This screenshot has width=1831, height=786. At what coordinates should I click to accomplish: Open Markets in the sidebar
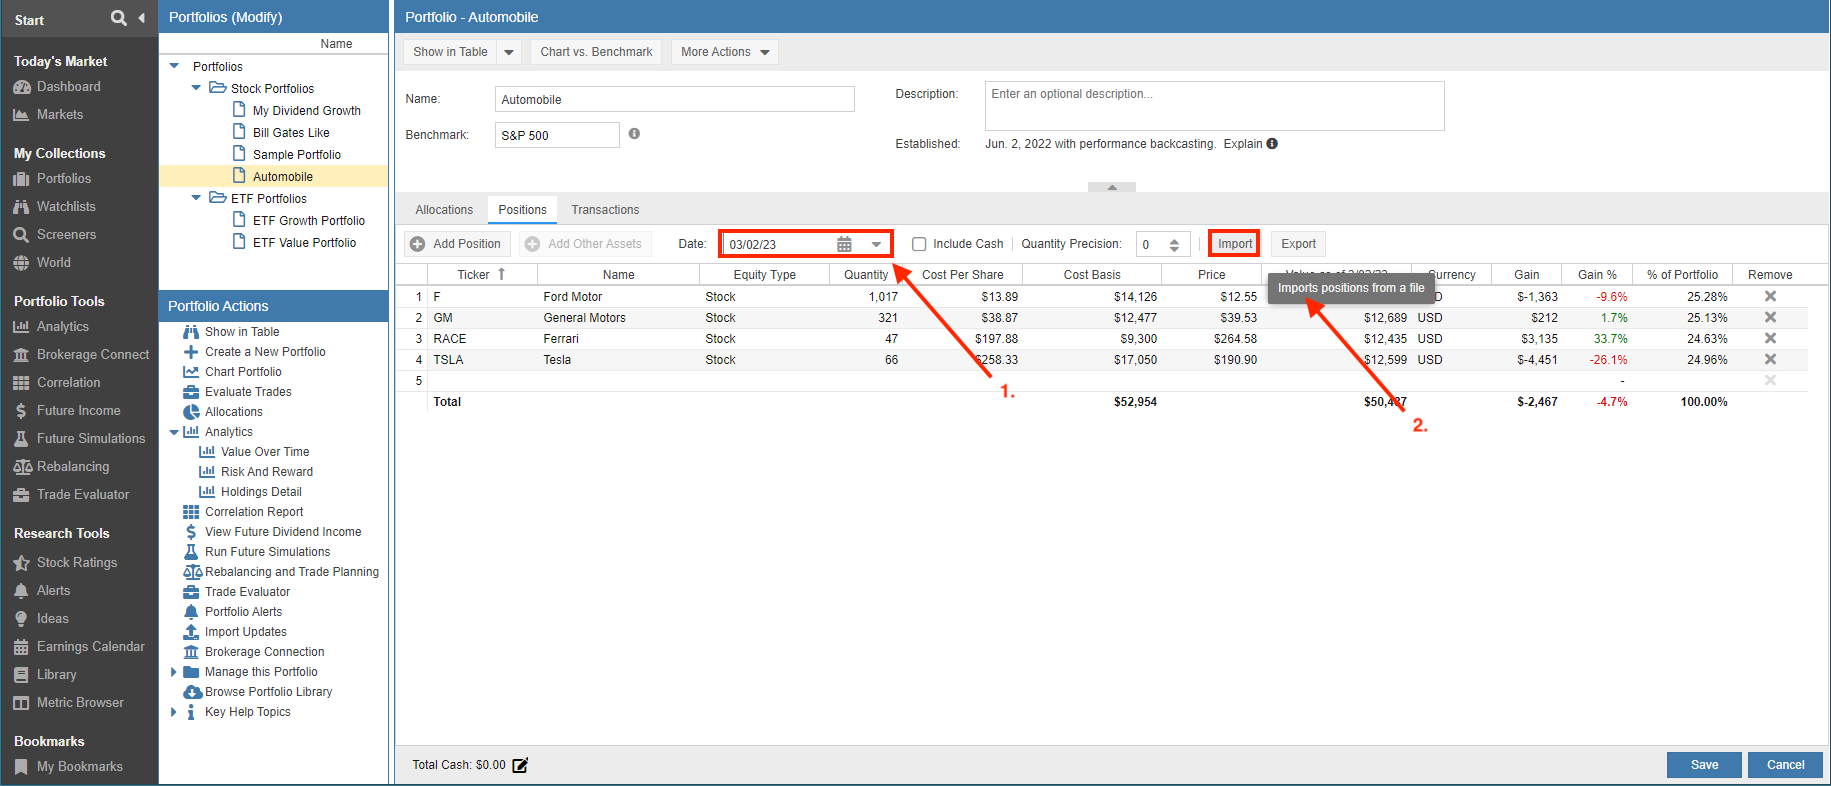click(x=60, y=115)
